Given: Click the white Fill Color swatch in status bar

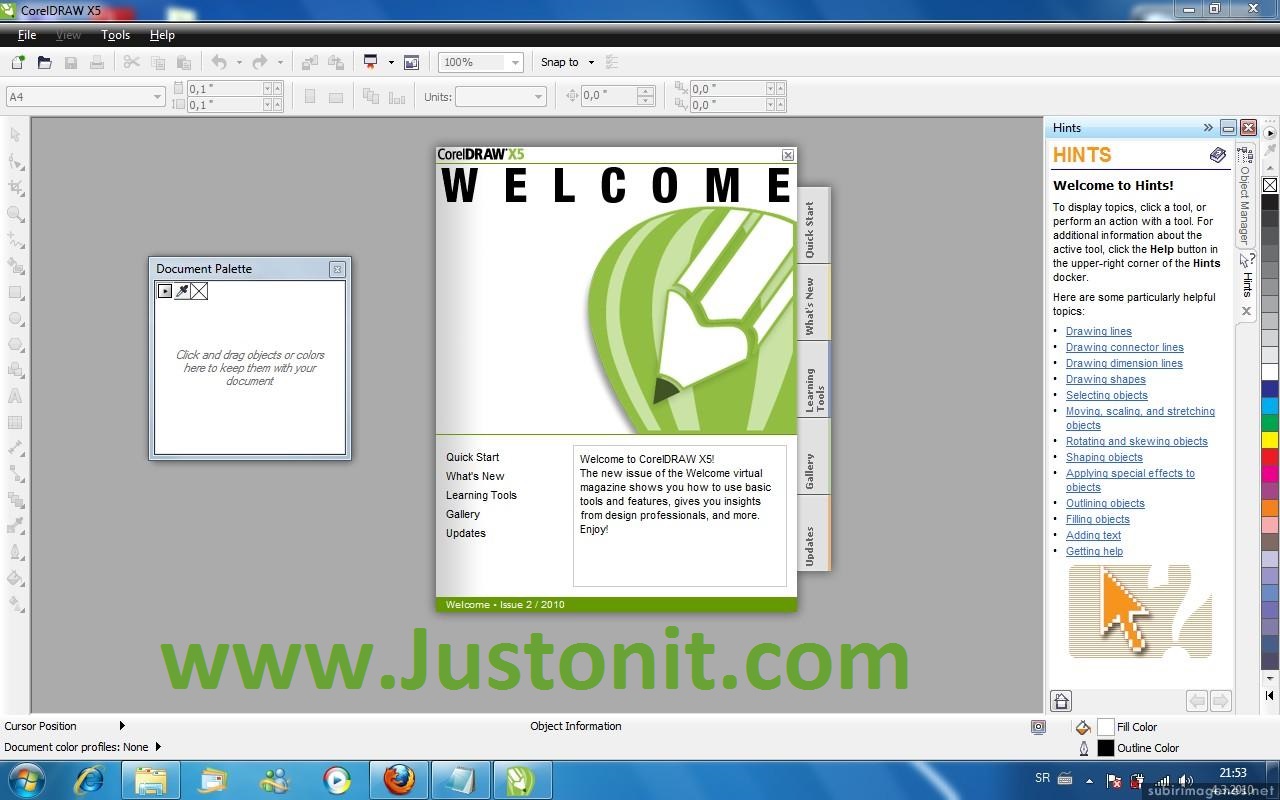Looking at the screenshot, I should point(1105,727).
